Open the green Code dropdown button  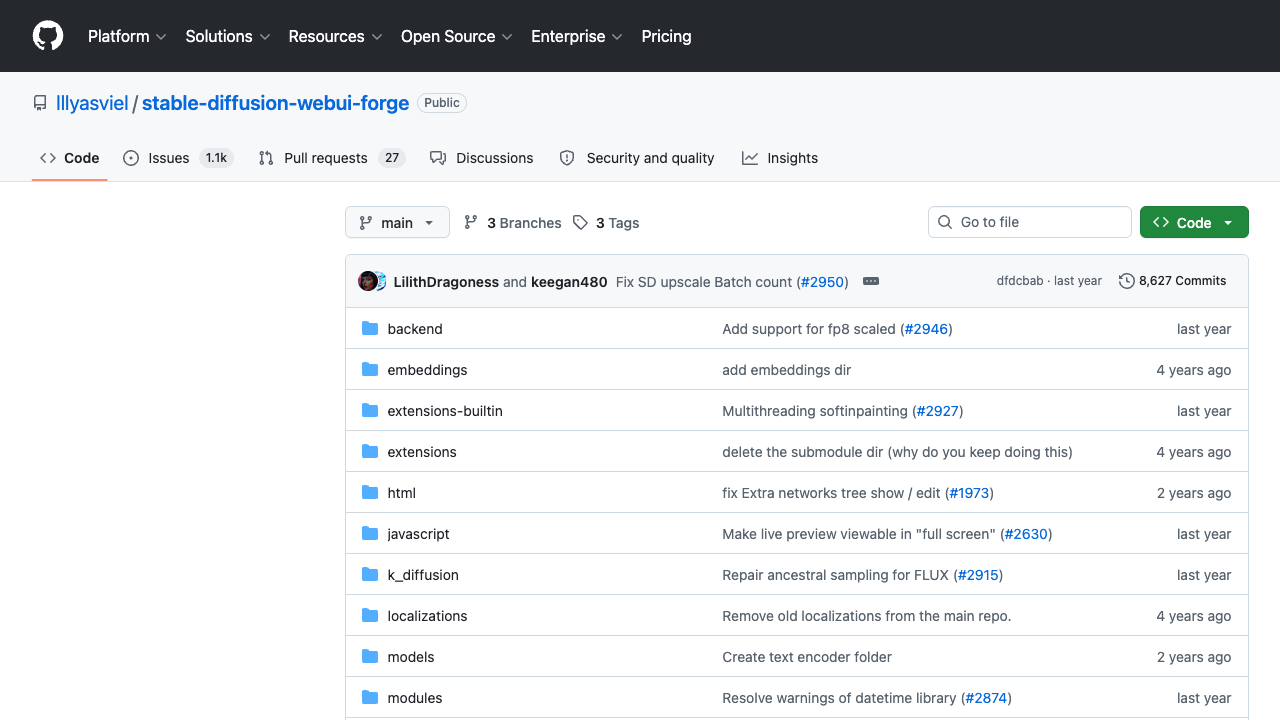[1194, 222]
